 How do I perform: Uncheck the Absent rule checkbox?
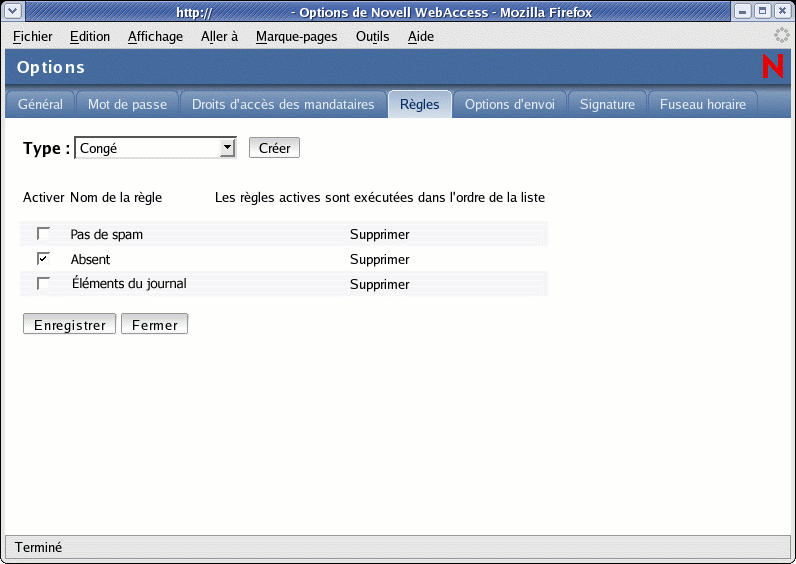(x=43, y=258)
